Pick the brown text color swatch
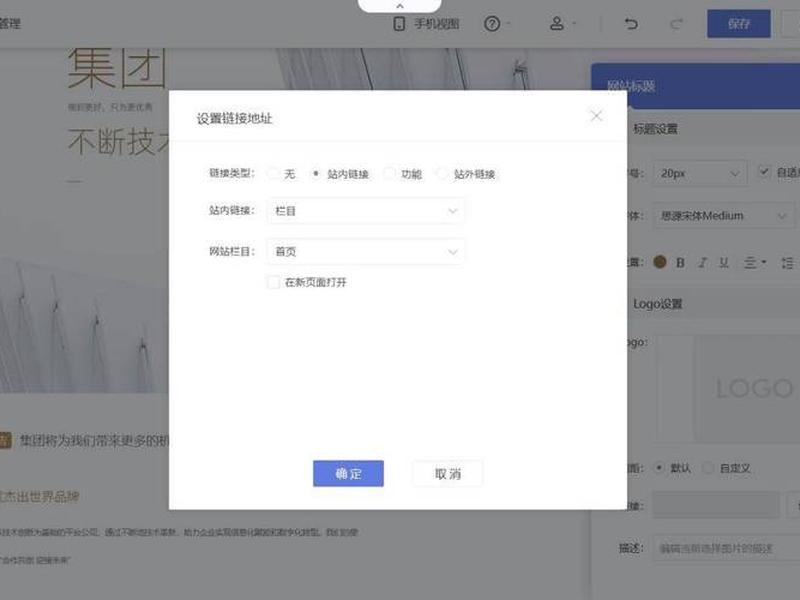This screenshot has width=800, height=600. click(x=660, y=262)
